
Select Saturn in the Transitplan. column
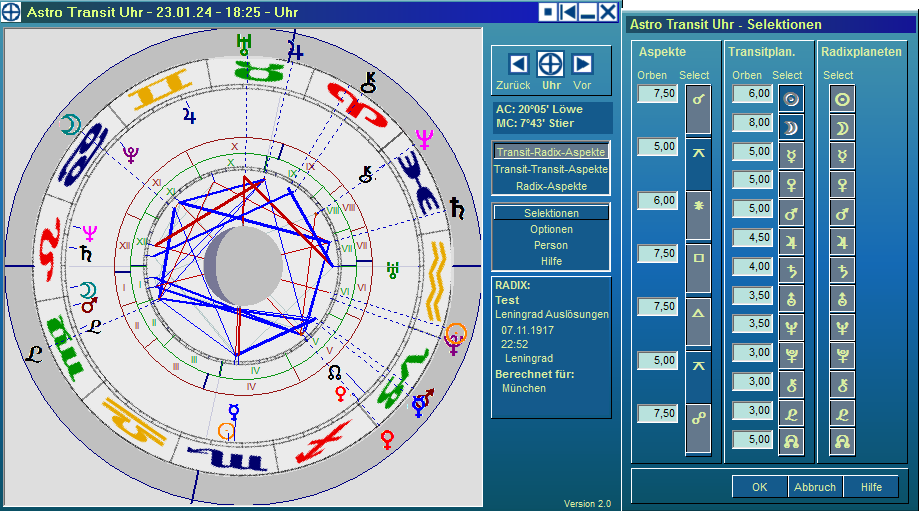pyautogui.click(x=791, y=271)
